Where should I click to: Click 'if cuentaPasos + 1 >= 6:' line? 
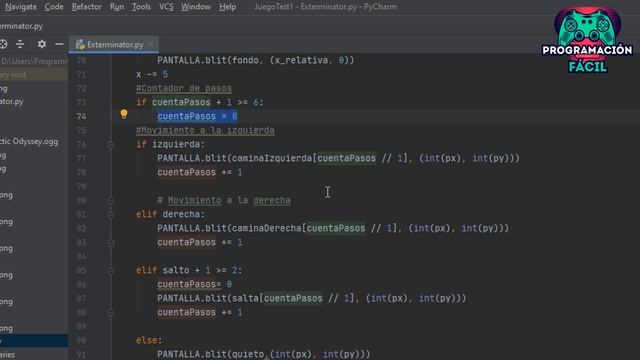pyautogui.click(x=200, y=102)
